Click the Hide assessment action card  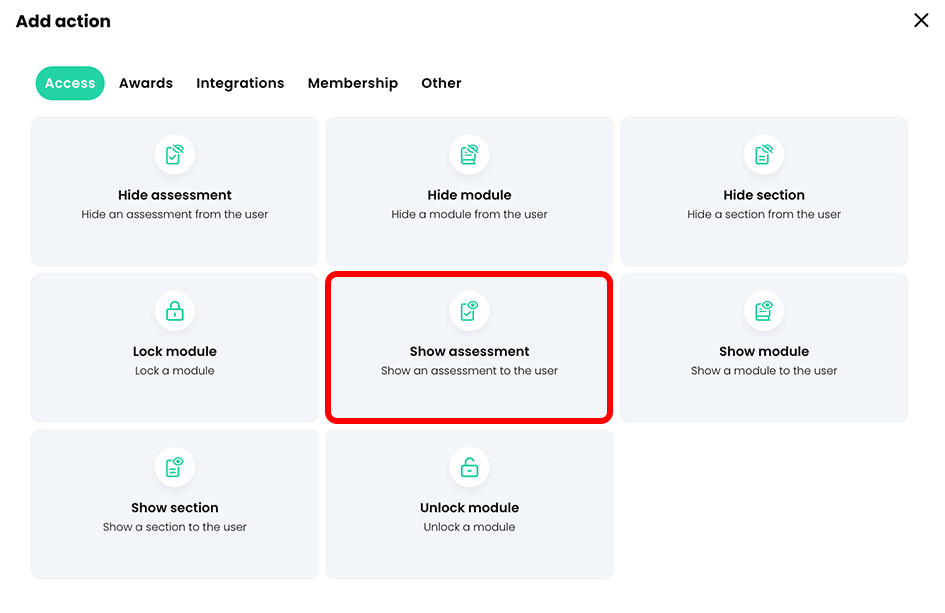point(175,191)
